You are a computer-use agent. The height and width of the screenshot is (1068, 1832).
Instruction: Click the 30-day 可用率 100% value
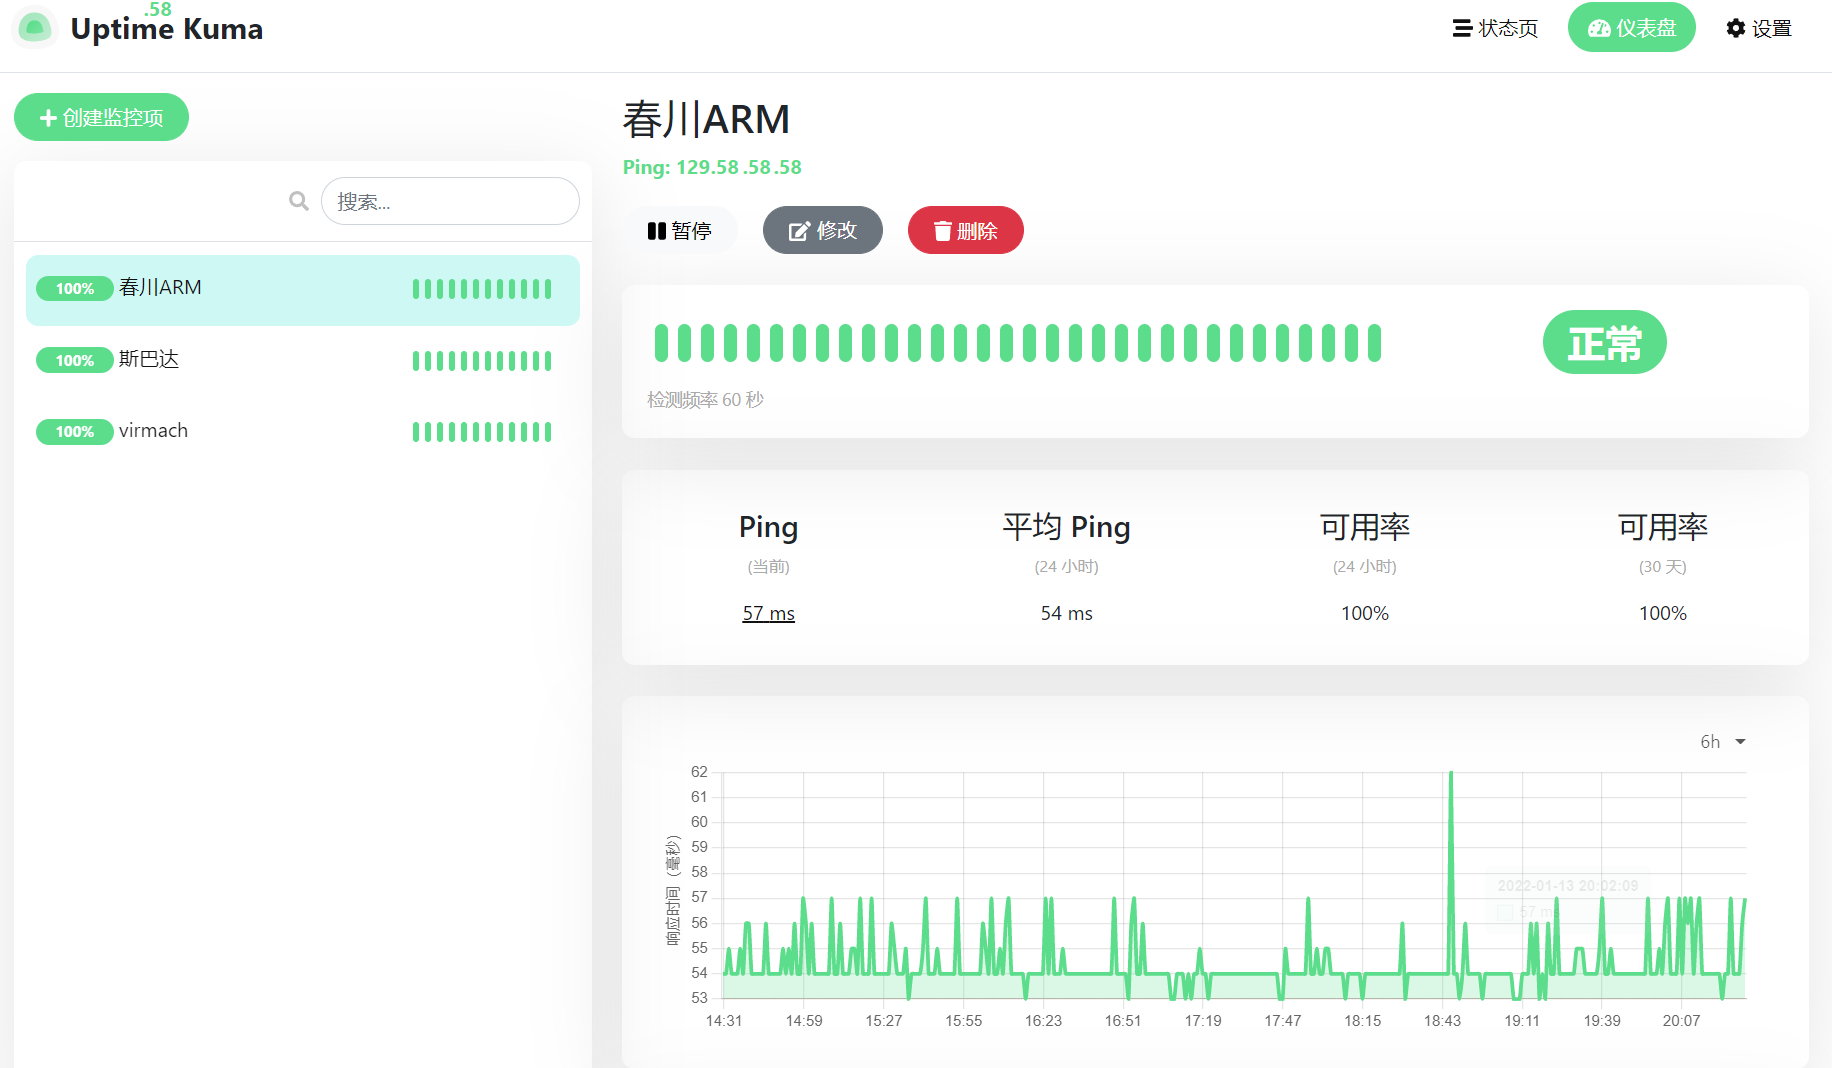(x=1662, y=613)
